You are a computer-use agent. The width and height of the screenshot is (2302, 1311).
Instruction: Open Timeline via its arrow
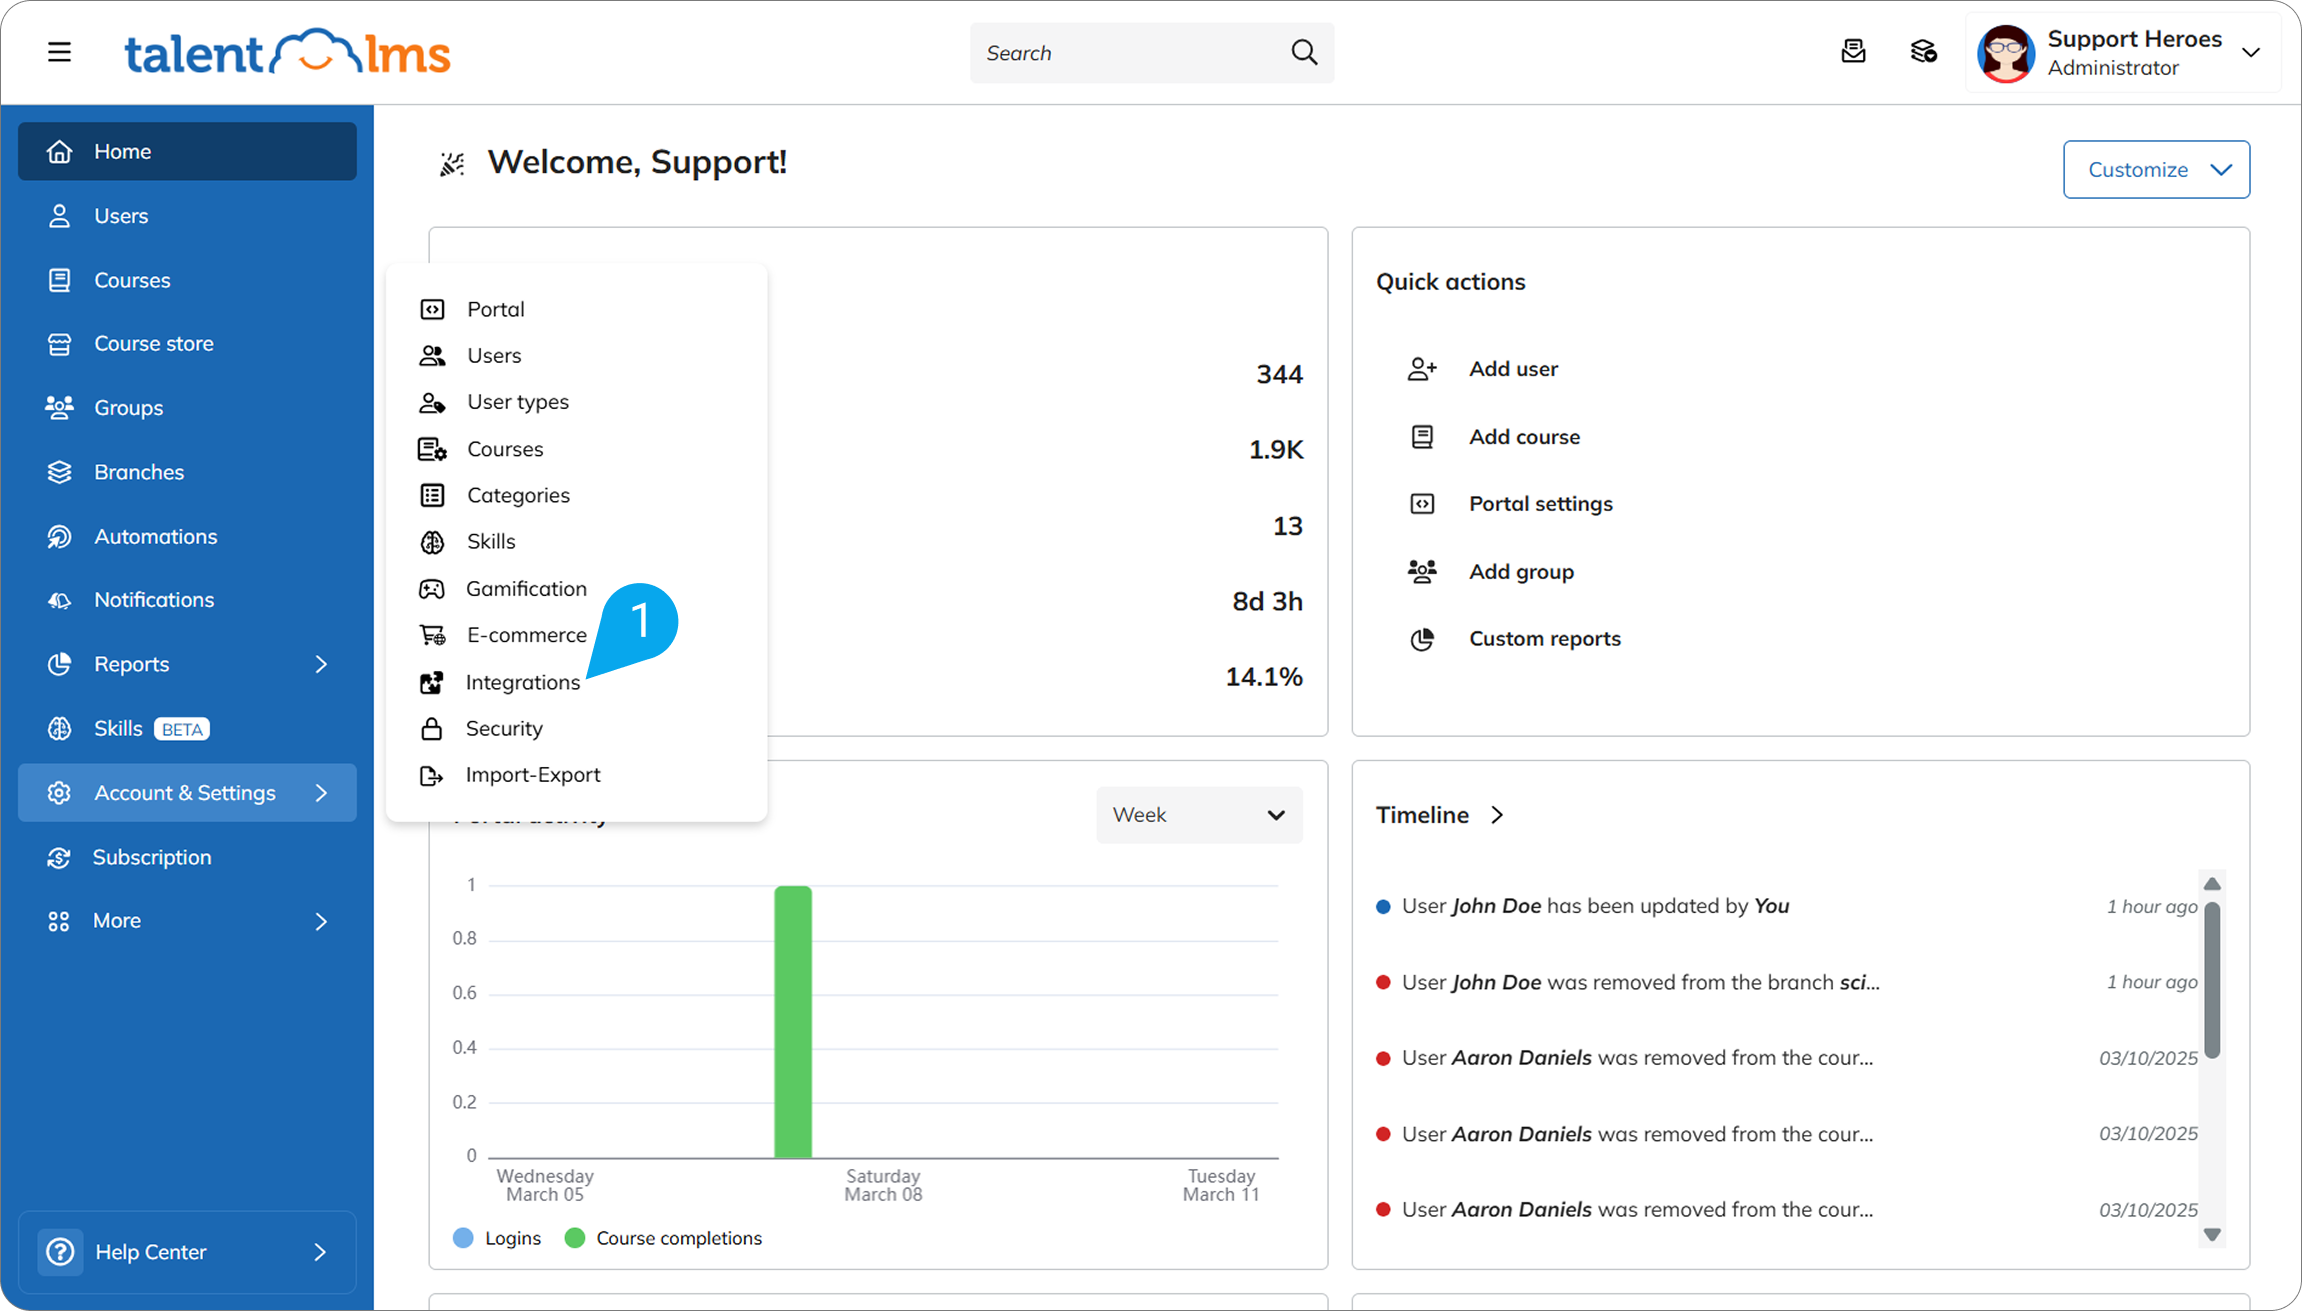tap(1497, 815)
